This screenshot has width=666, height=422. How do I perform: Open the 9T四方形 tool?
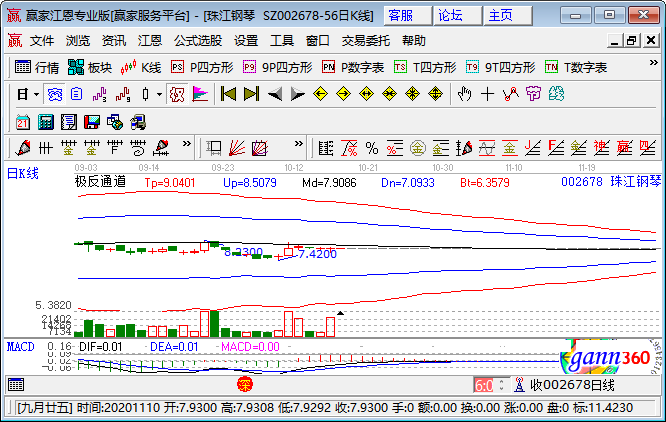point(500,67)
